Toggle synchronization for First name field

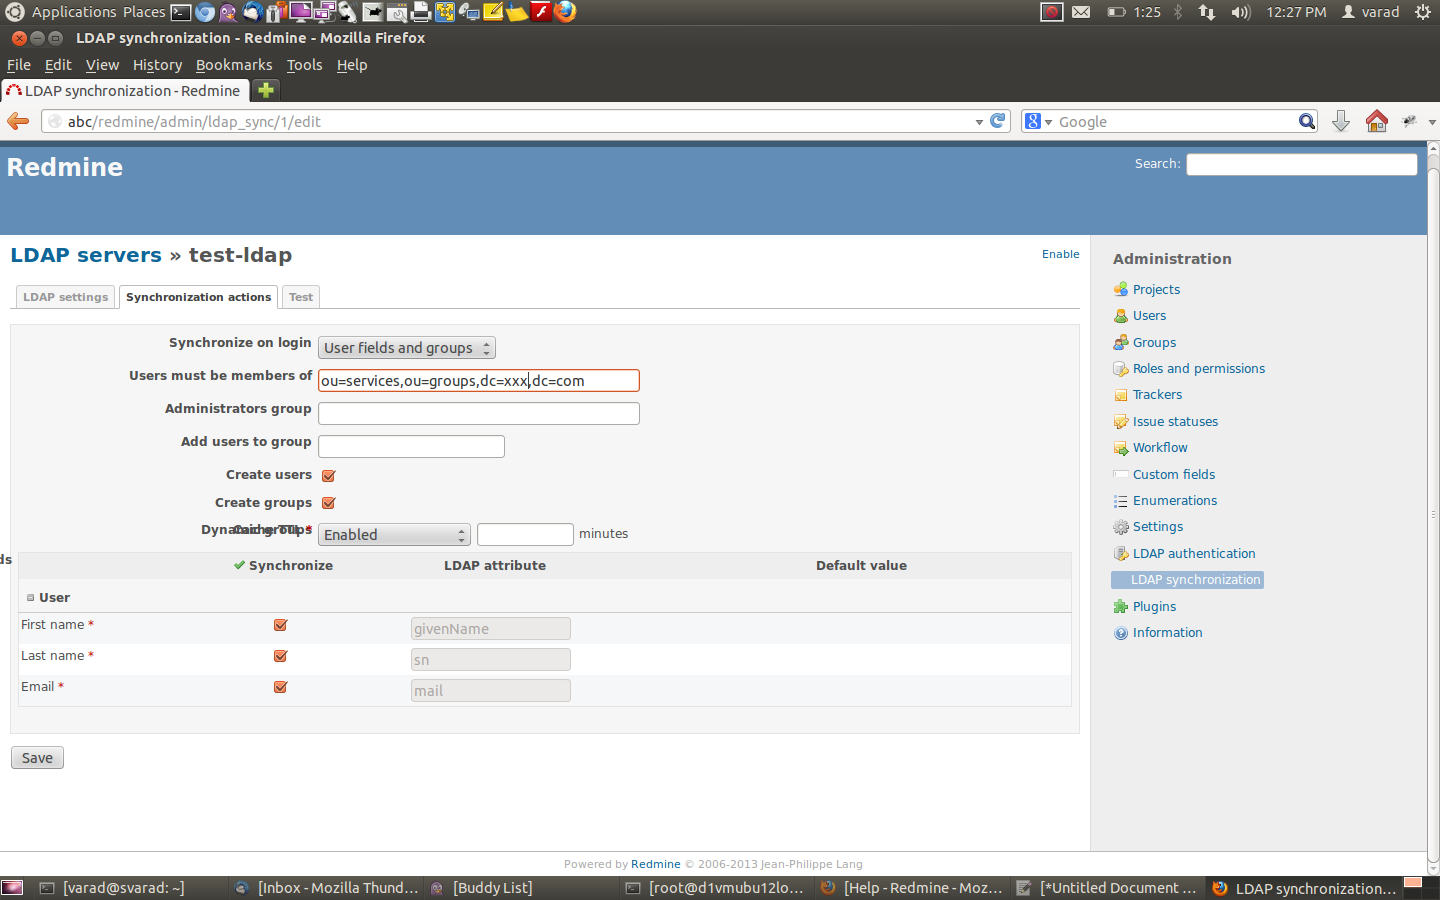point(279,625)
